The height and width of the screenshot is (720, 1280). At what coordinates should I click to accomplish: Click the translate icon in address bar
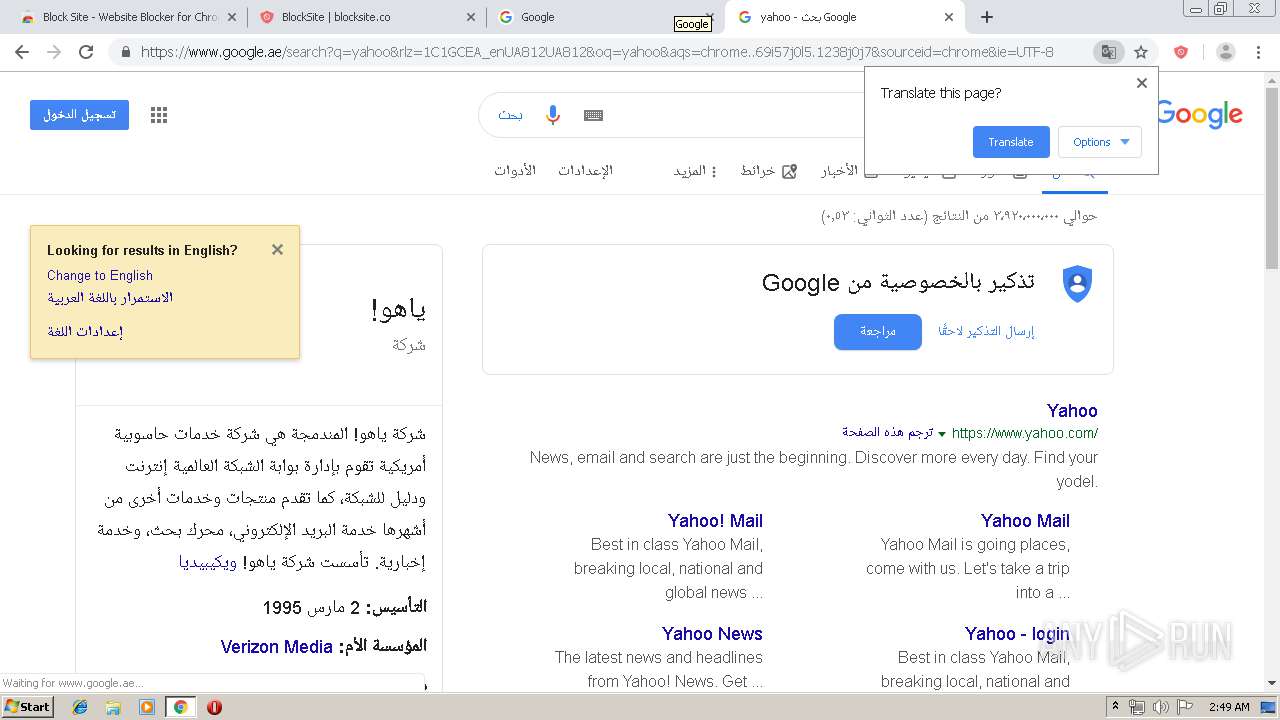(1108, 52)
